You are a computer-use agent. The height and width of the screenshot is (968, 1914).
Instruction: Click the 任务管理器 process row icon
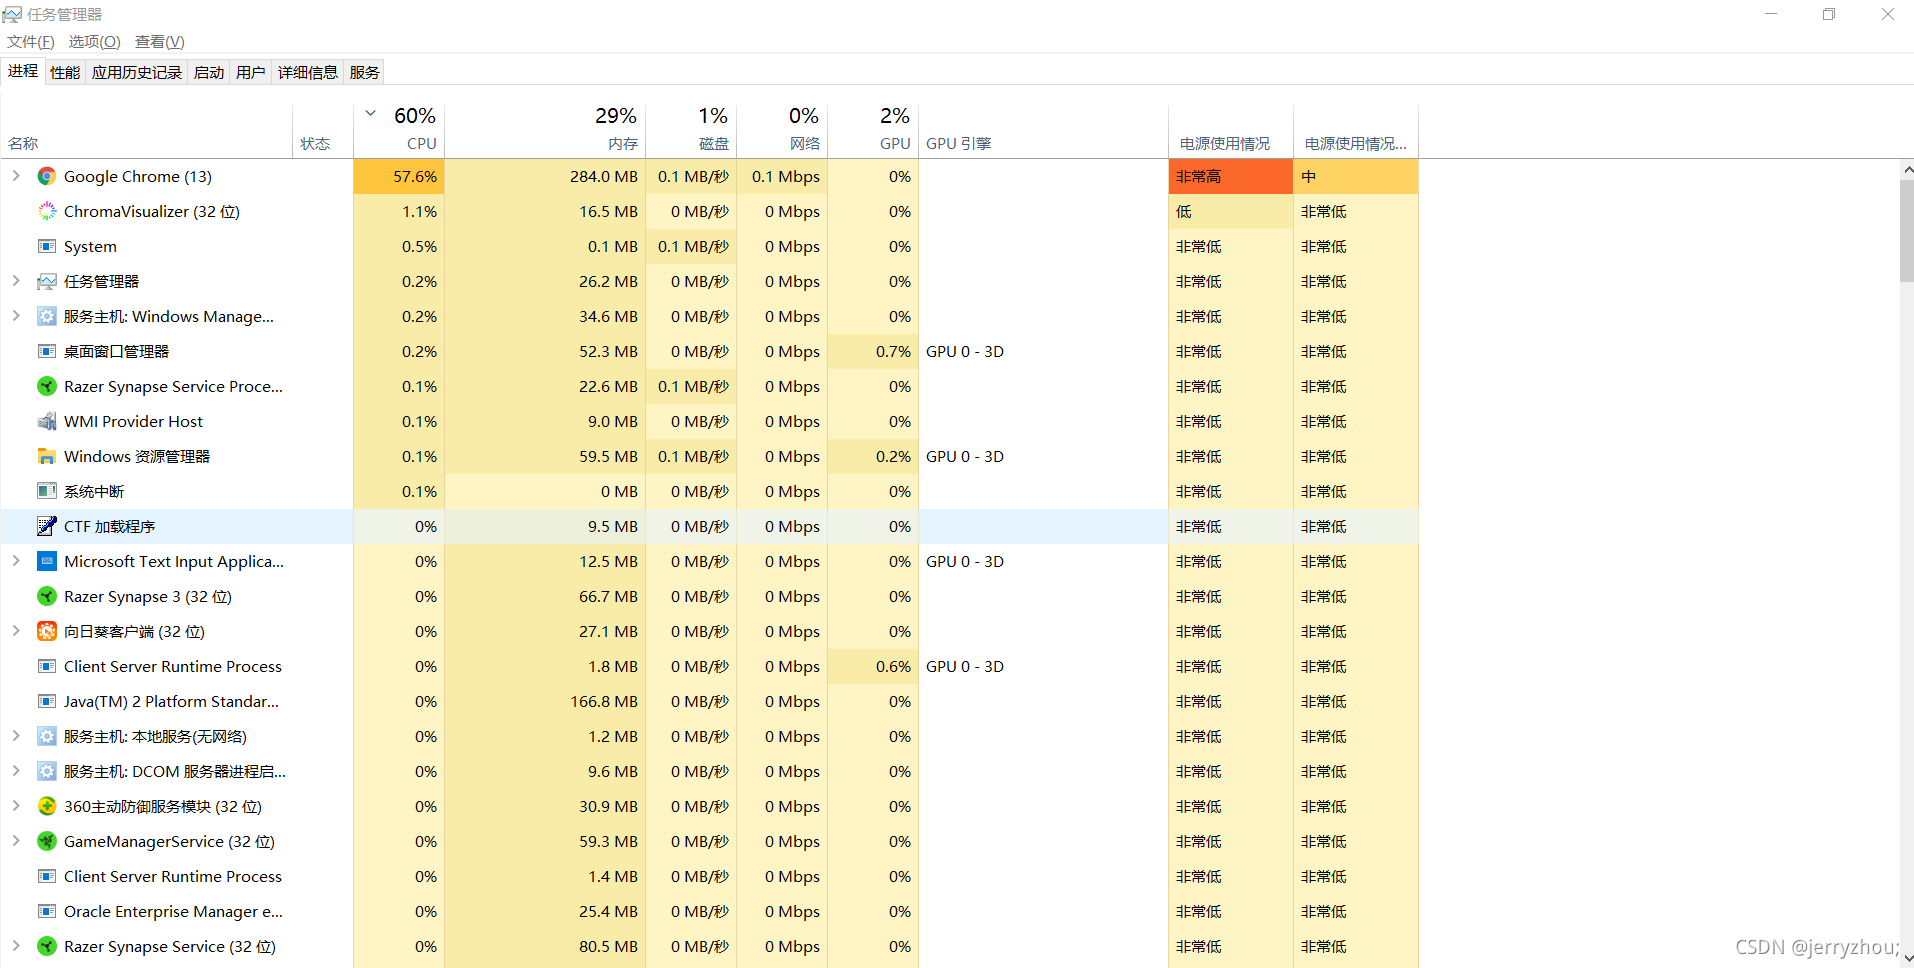(47, 282)
